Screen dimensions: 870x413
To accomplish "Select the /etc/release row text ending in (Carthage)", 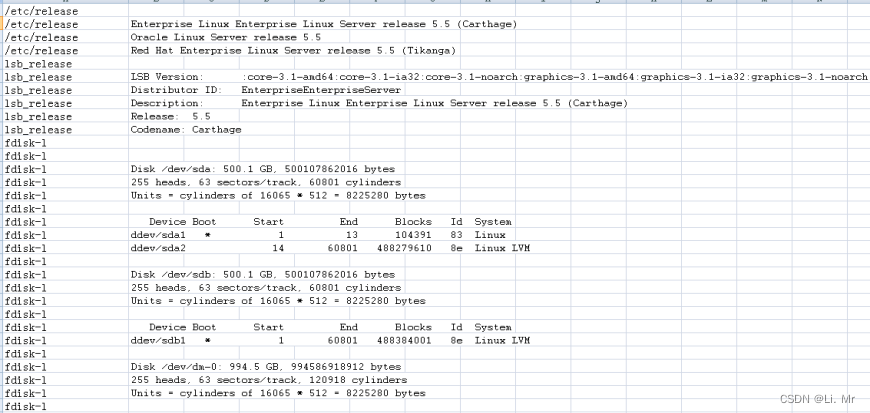I will click(323, 24).
